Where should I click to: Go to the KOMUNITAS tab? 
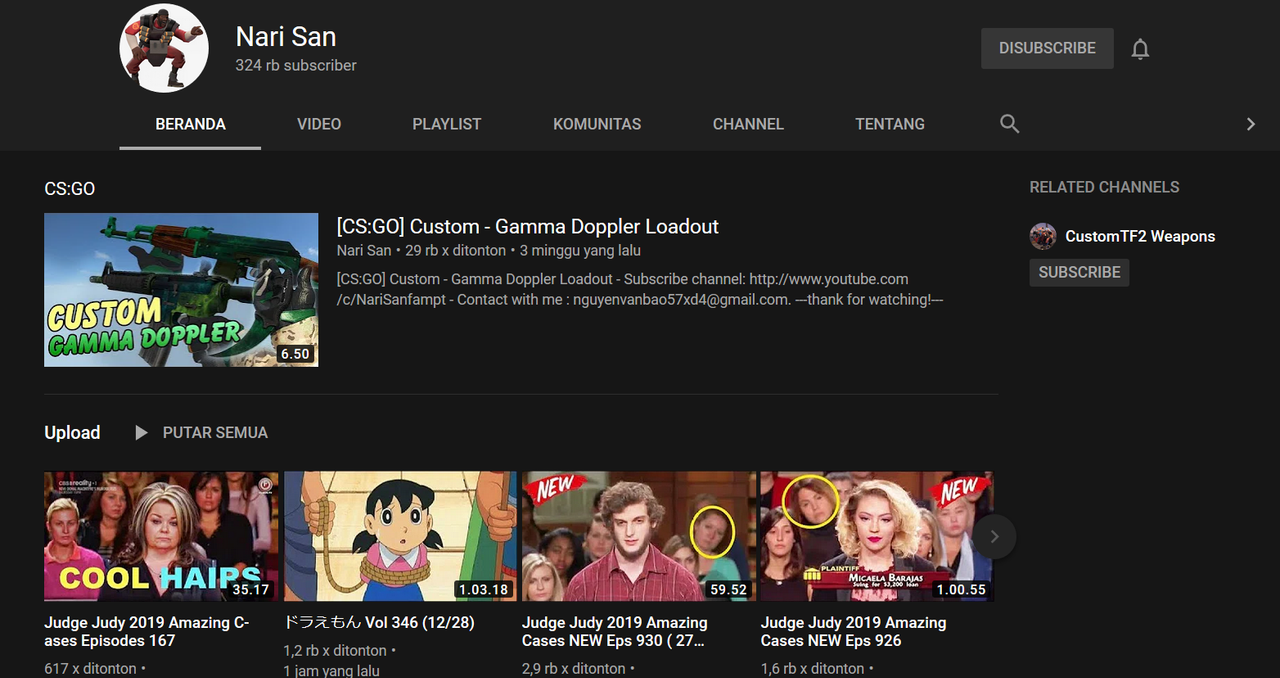(x=597, y=124)
